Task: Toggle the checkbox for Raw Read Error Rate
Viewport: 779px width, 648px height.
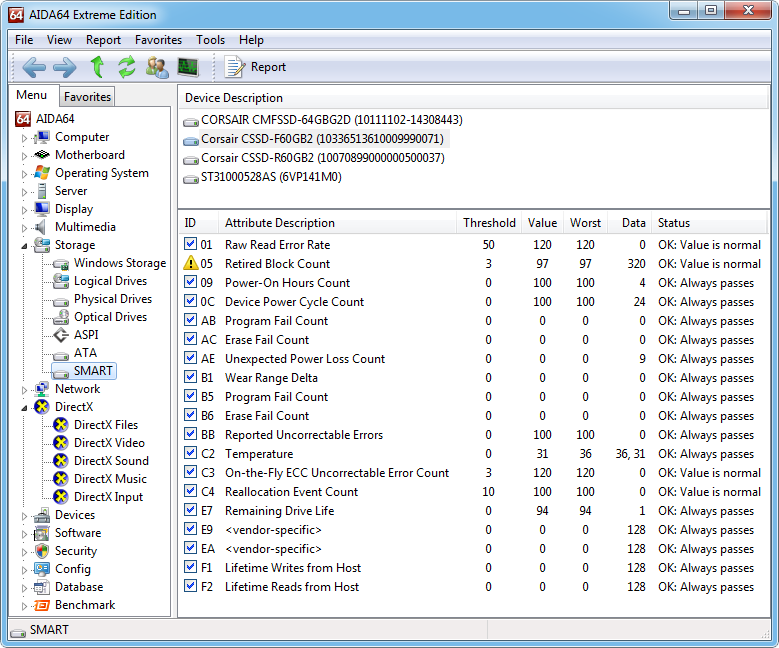Action: [190, 243]
